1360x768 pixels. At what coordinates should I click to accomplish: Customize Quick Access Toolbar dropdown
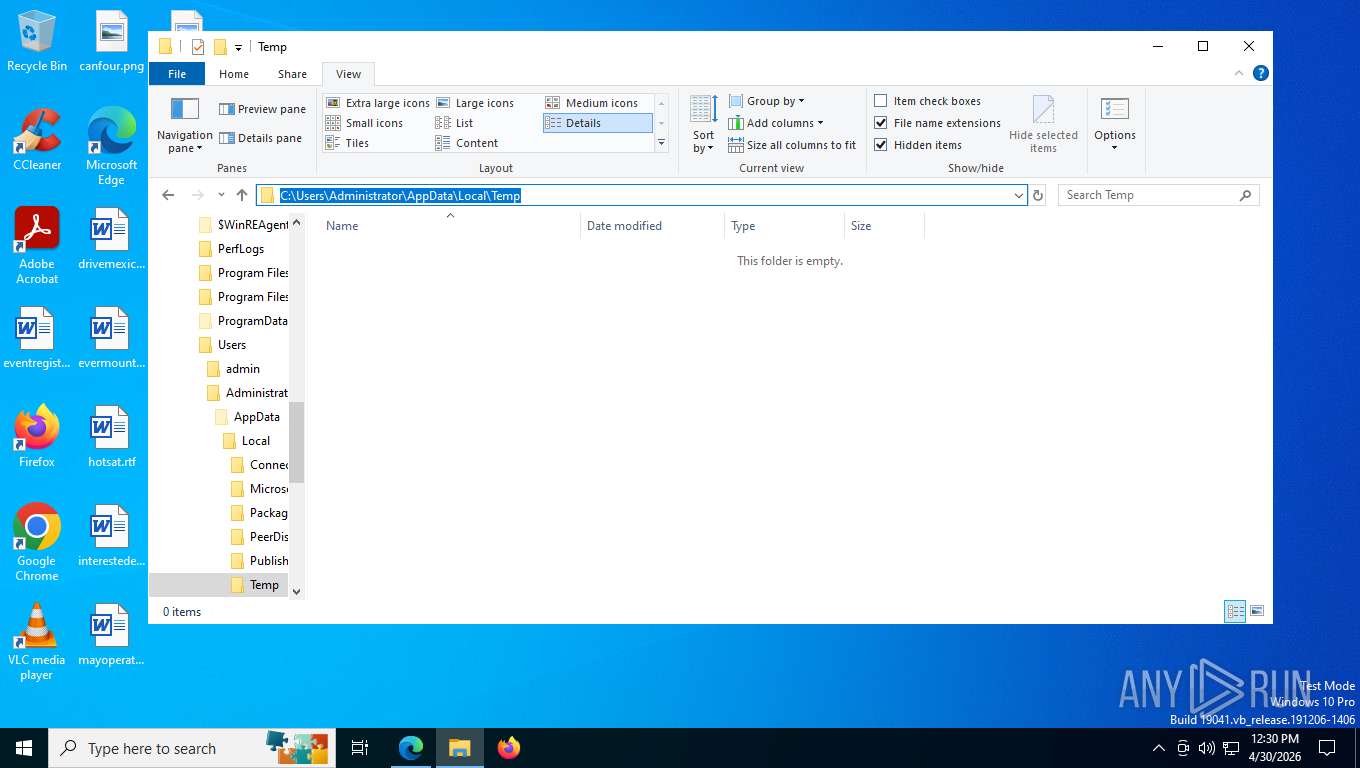coord(238,47)
